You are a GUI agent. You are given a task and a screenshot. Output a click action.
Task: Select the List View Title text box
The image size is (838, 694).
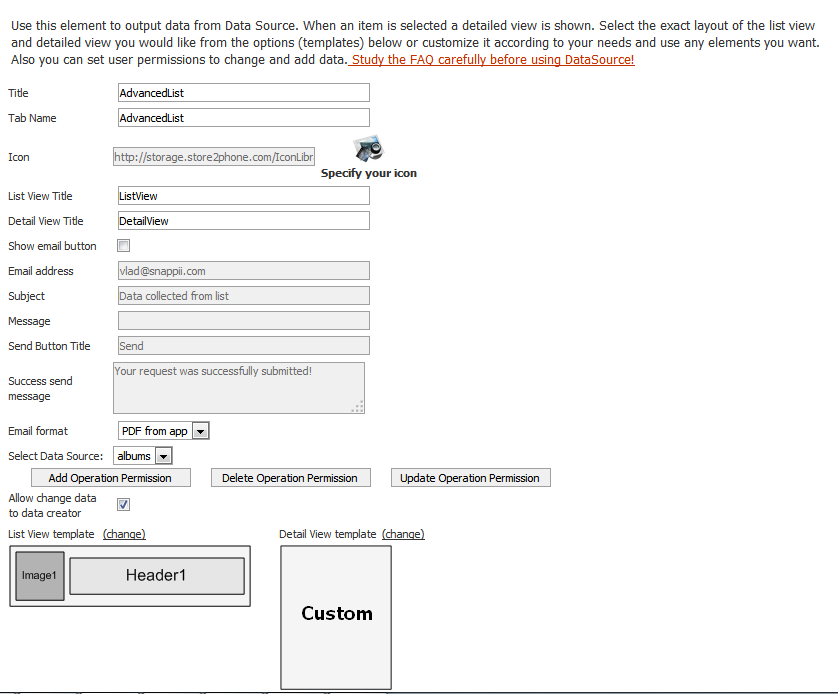(x=244, y=196)
